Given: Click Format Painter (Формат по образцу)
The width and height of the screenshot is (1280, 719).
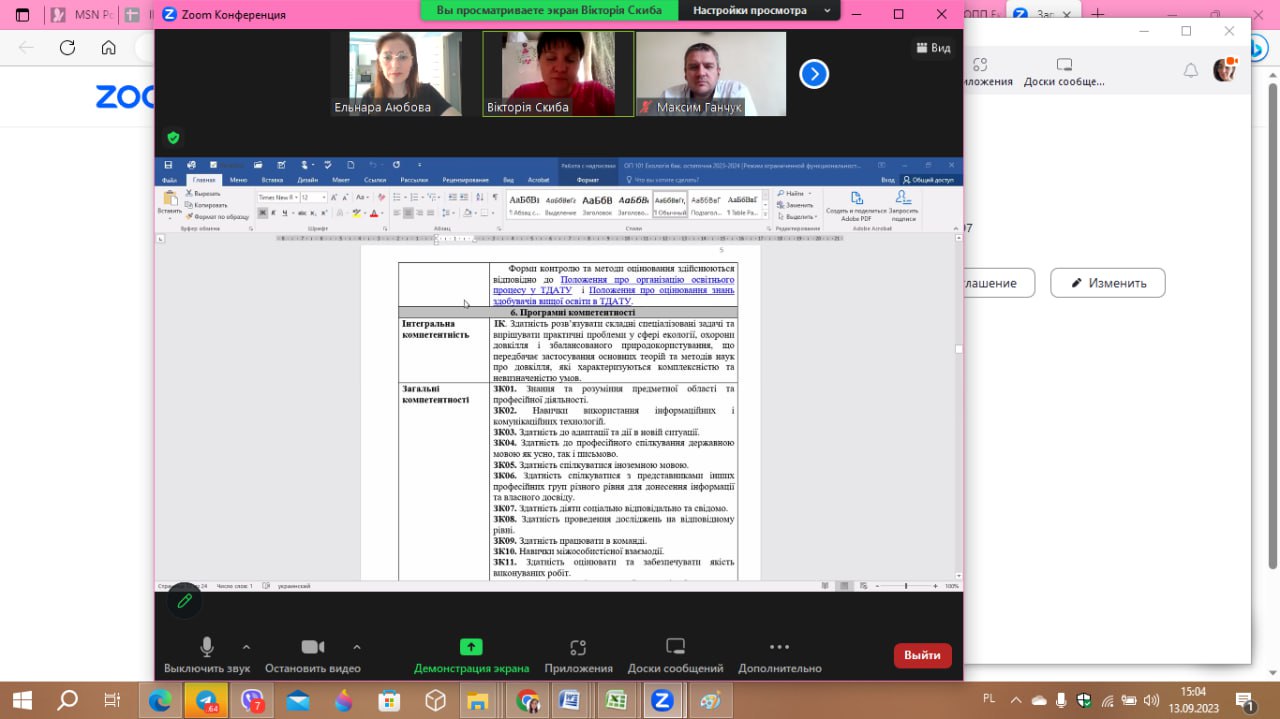Looking at the screenshot, I should pos(217,216).
